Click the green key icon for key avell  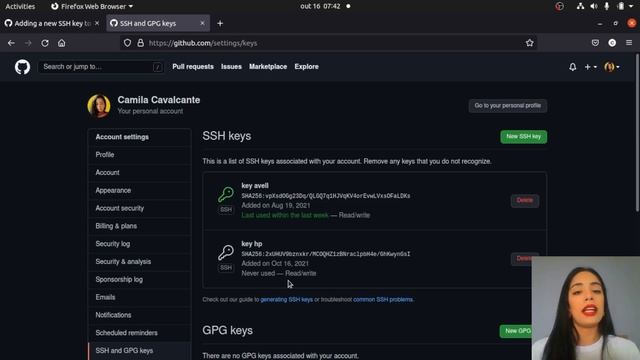click(226, 194)
